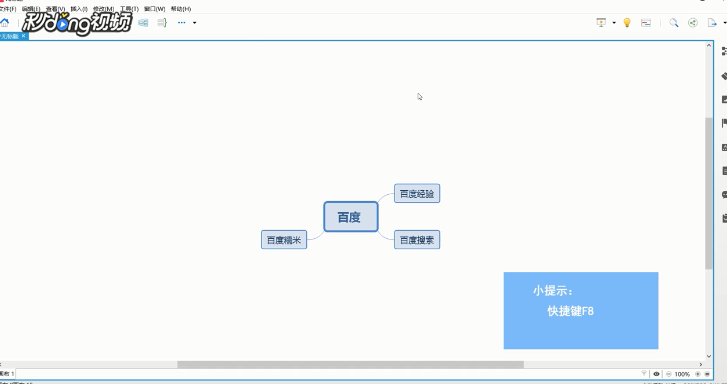The height and width of the screenshot is (384, 727).
Task: Click the Home icon in toolbar
Action: point(5,23)
